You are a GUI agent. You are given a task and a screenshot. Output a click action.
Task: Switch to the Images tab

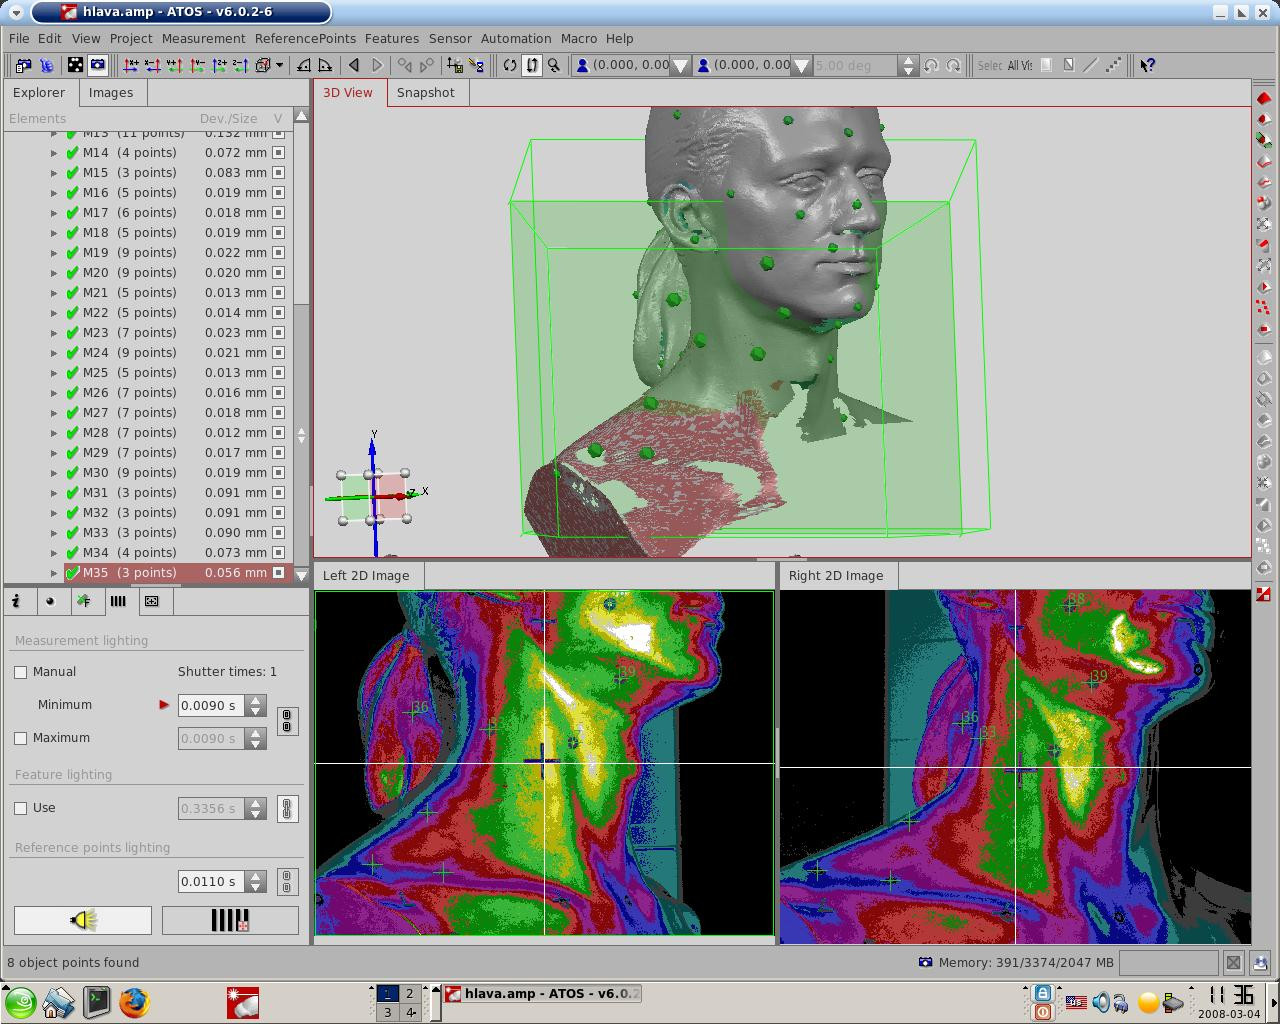(x=111, y=93)
